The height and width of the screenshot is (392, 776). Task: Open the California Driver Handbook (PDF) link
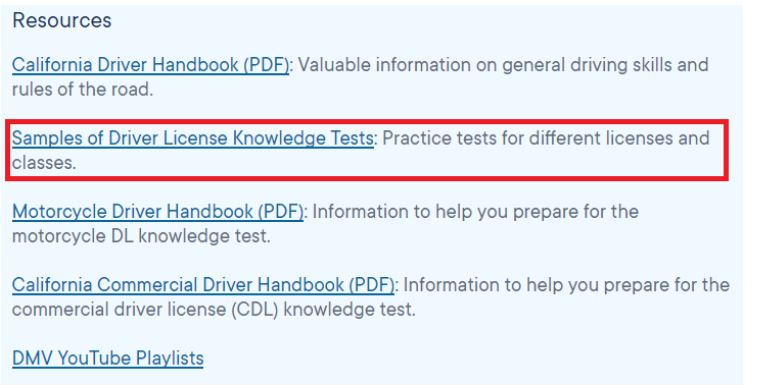point(150,65)
